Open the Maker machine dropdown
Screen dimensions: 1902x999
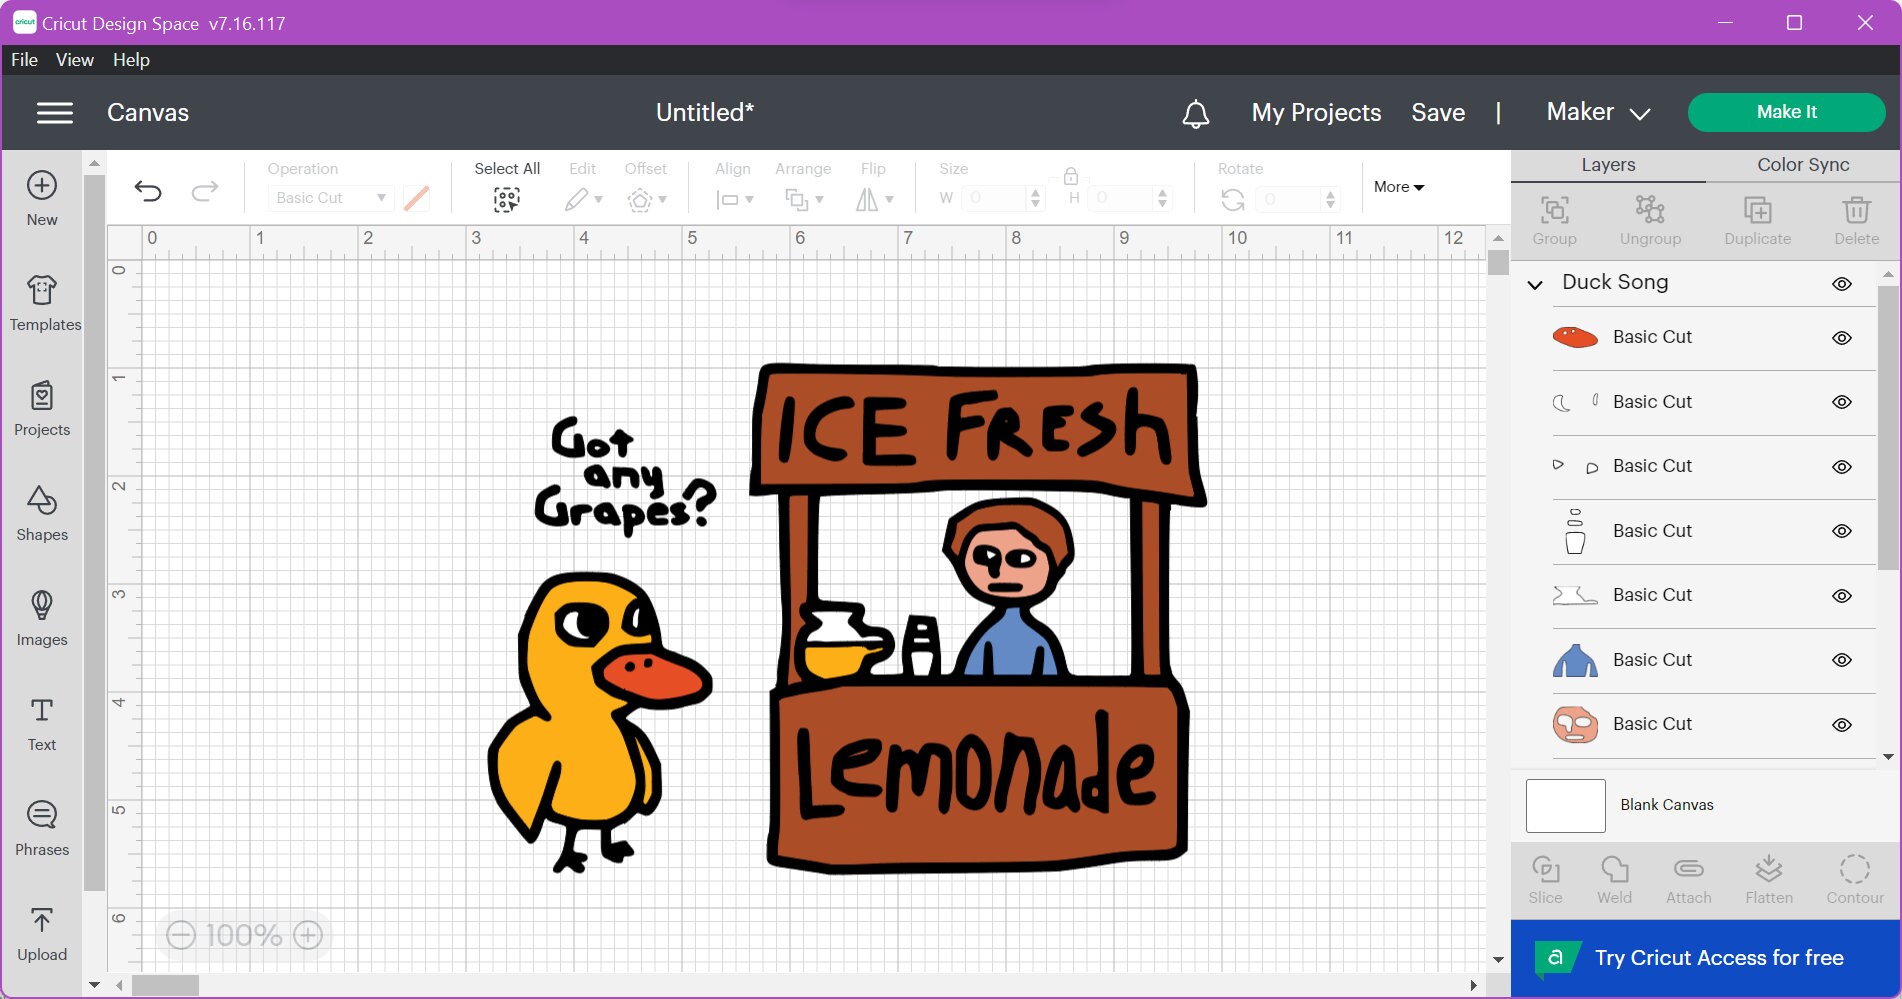click(x=1596, y=112)
